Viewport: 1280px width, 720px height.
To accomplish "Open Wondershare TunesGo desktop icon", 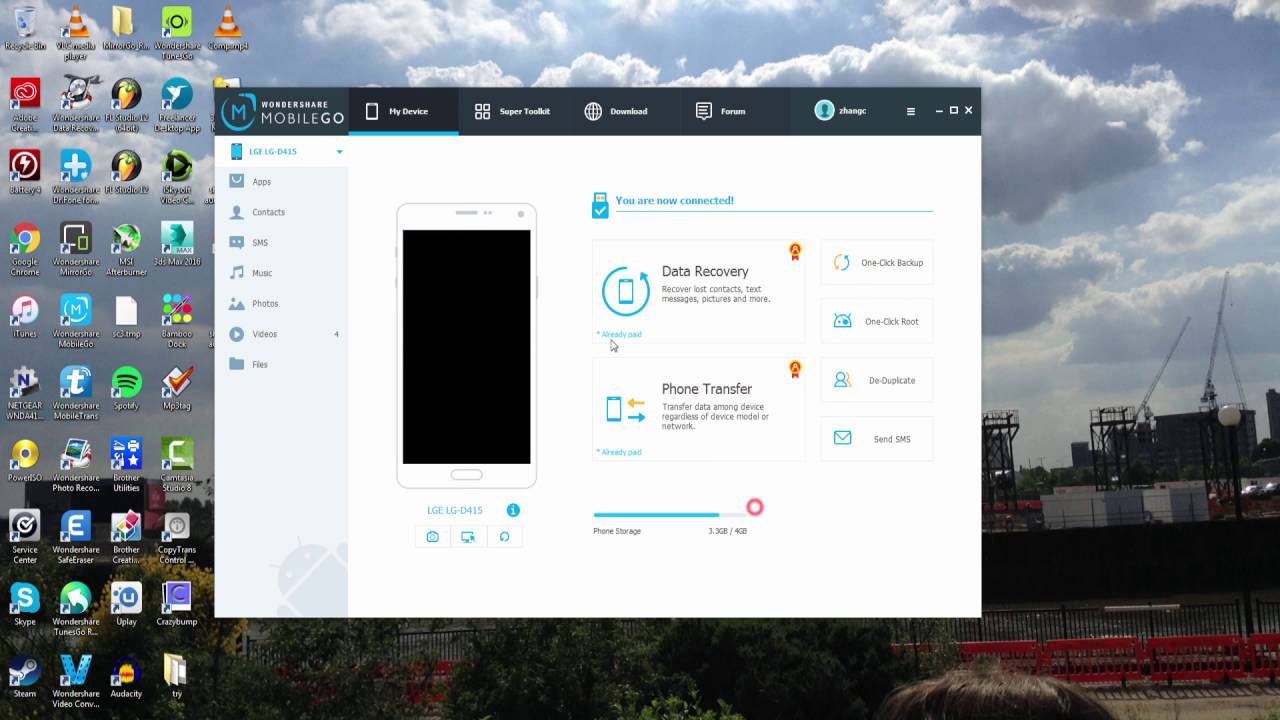I will point(177,33).
